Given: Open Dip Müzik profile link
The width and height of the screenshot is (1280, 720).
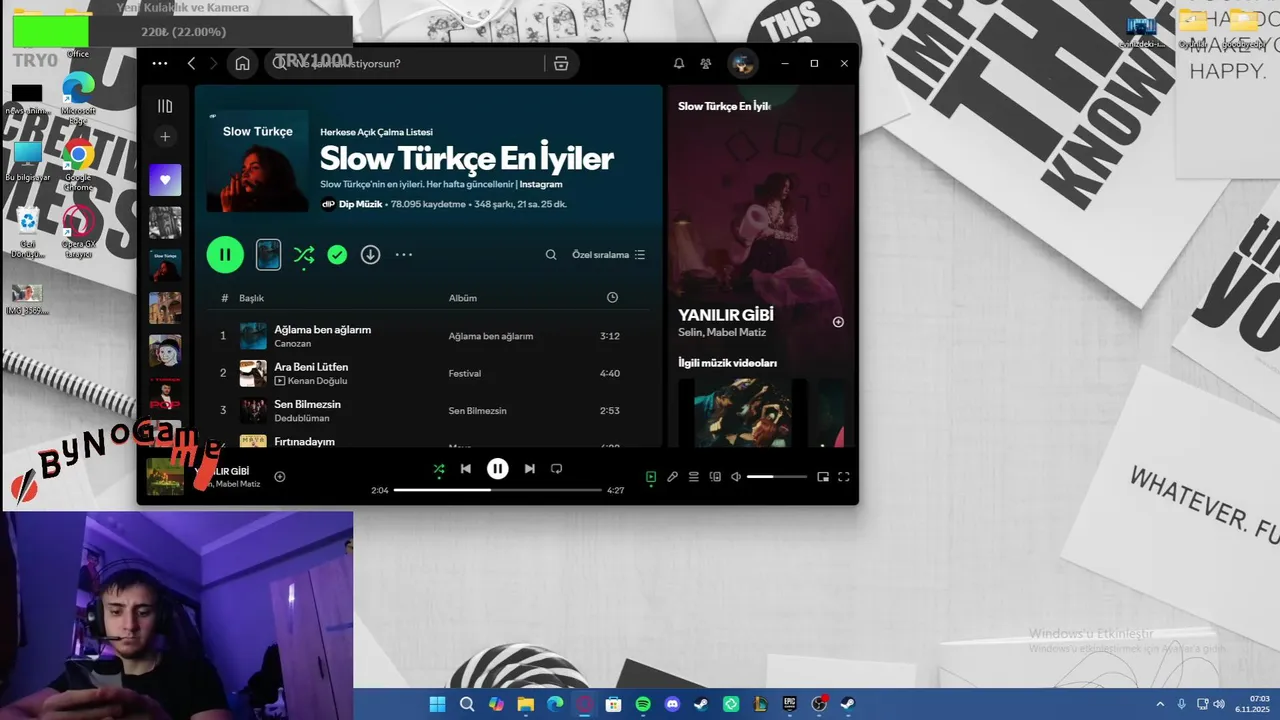Looking at the screenshot, I should pyautogui.click(x=360, y=204).
